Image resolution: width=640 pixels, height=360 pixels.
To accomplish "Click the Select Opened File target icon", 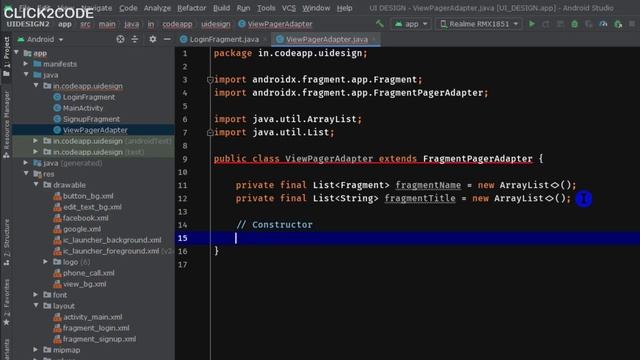I will (120, 39).
